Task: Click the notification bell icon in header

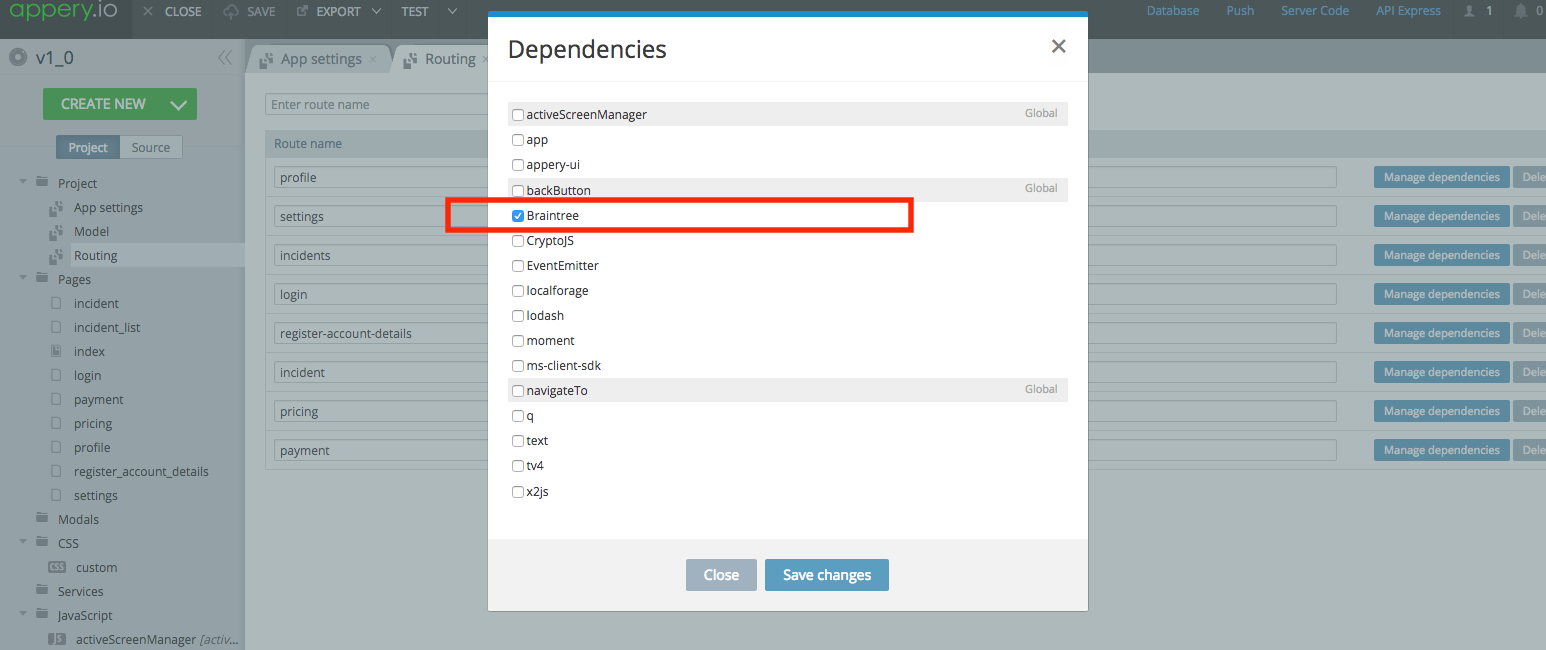Action: 1521,11
